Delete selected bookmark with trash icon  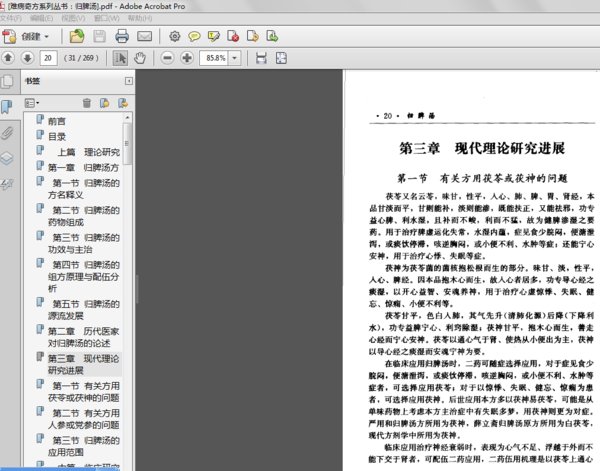[x=87, y=103]
